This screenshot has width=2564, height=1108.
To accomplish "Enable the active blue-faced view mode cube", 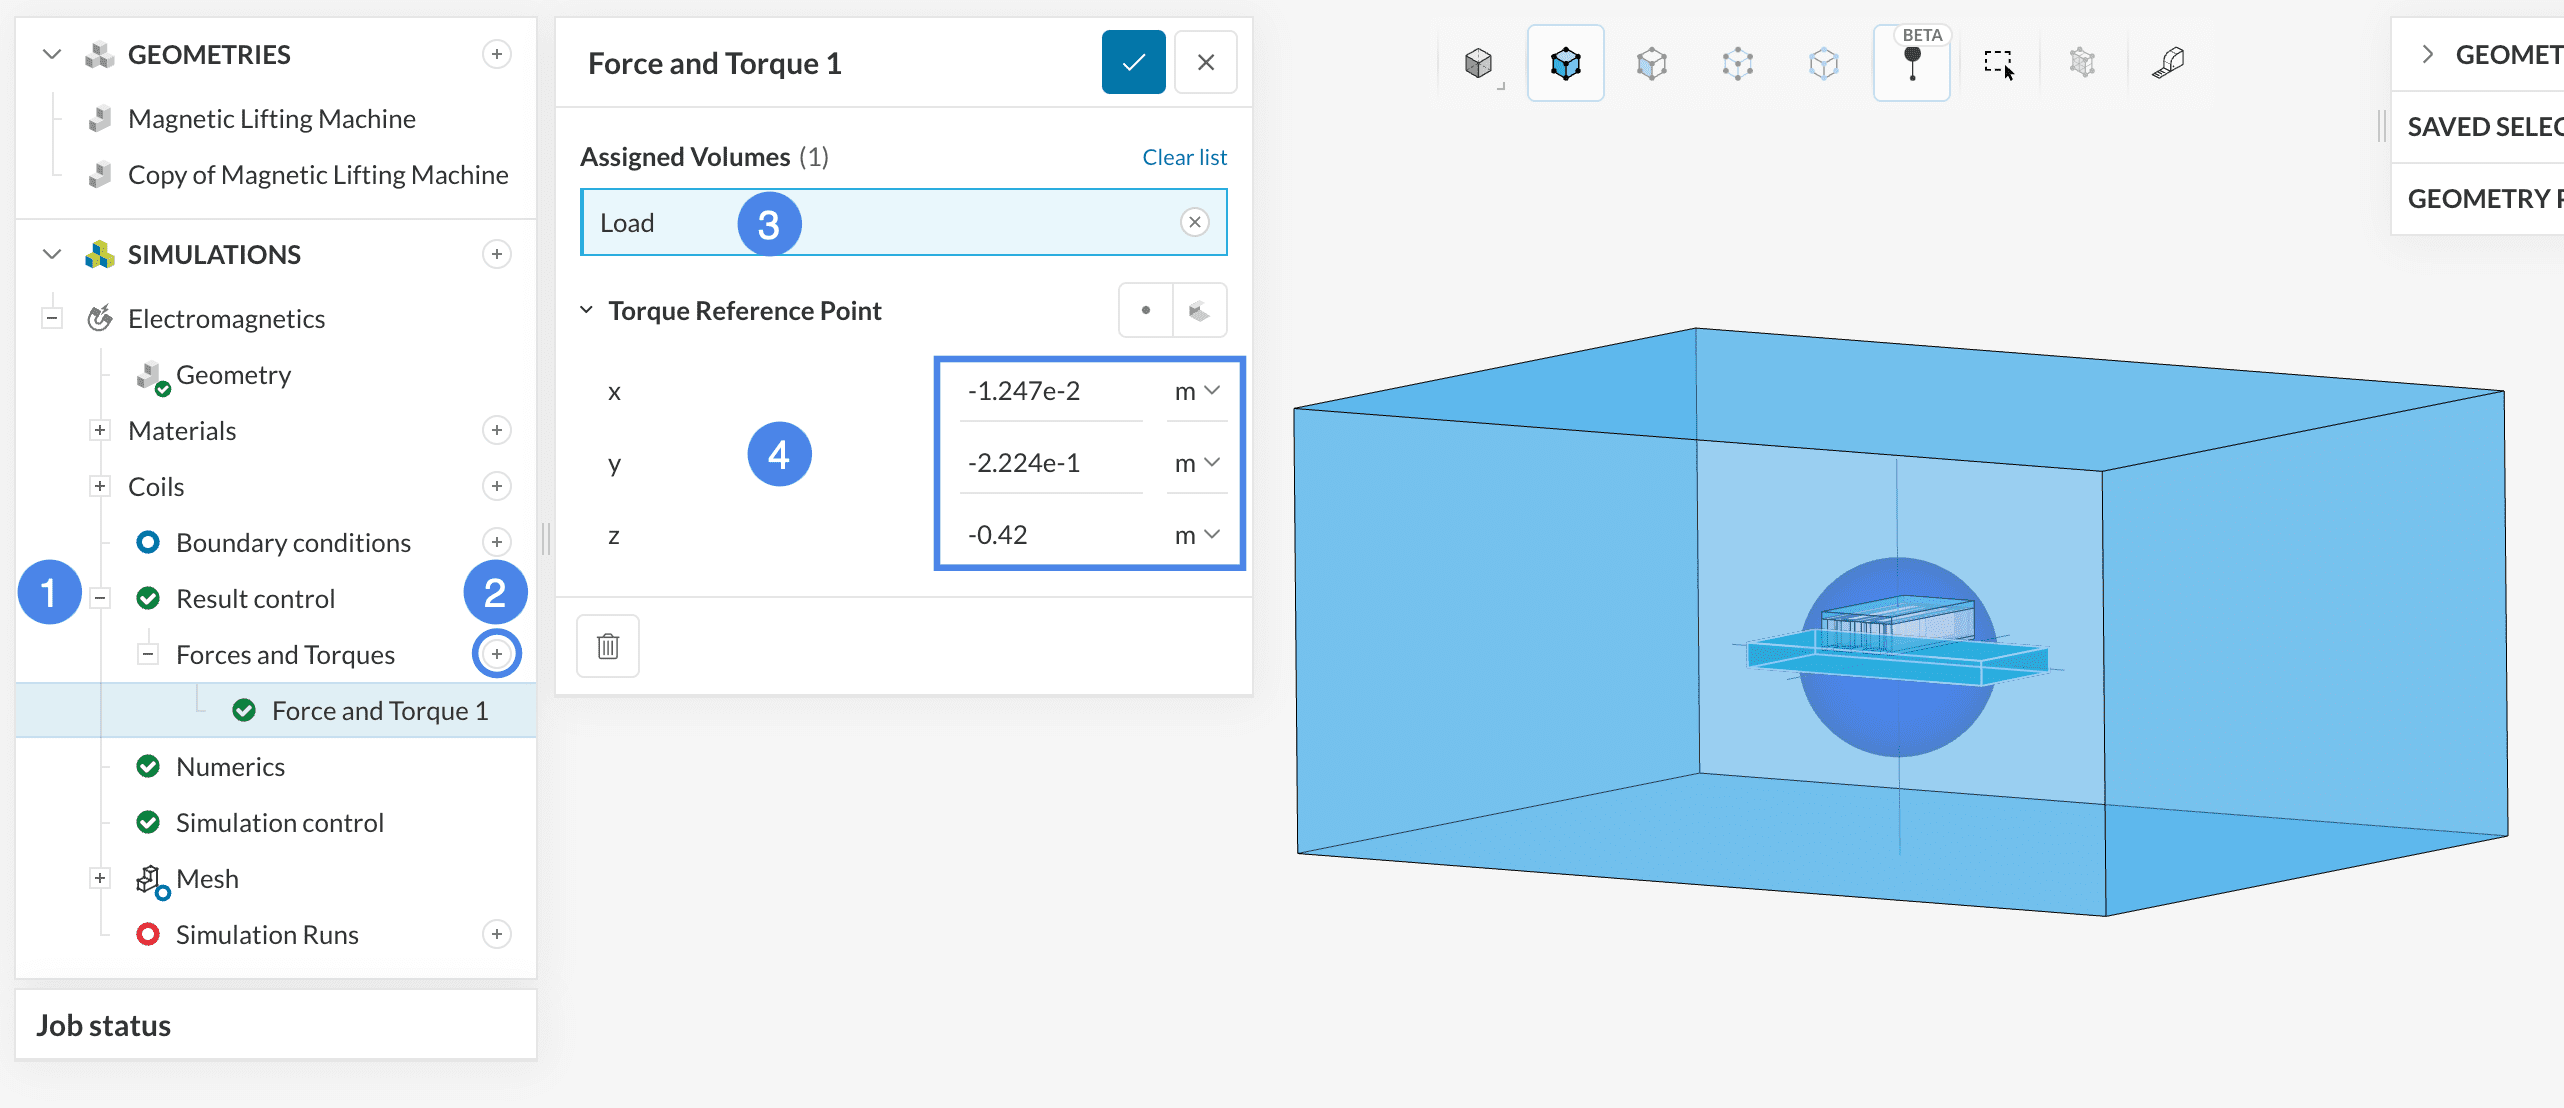I will pos(1565,64).
